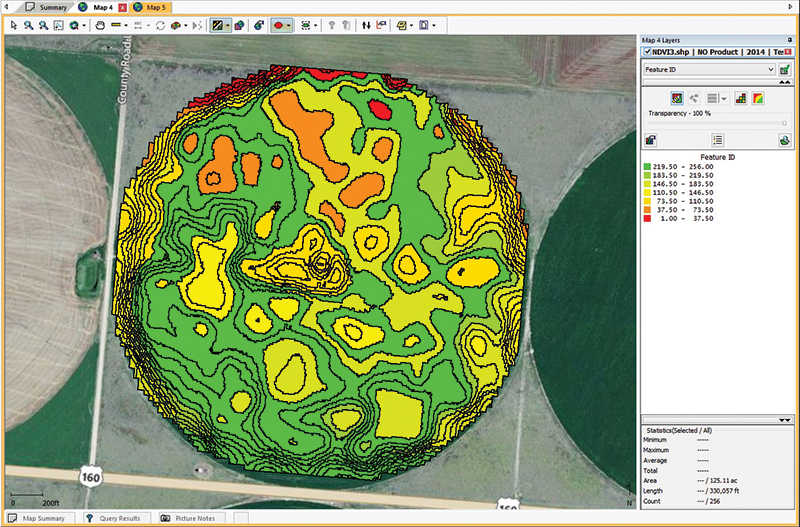This screenshot has width=800, height=527.
Task: Open the Query Results tab
Action: pos(120,518)
